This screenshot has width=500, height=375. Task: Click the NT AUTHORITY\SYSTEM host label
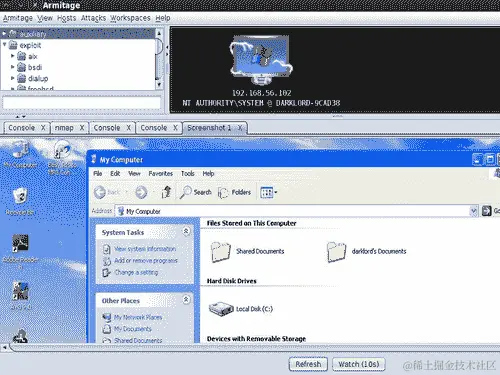[261, 103]
